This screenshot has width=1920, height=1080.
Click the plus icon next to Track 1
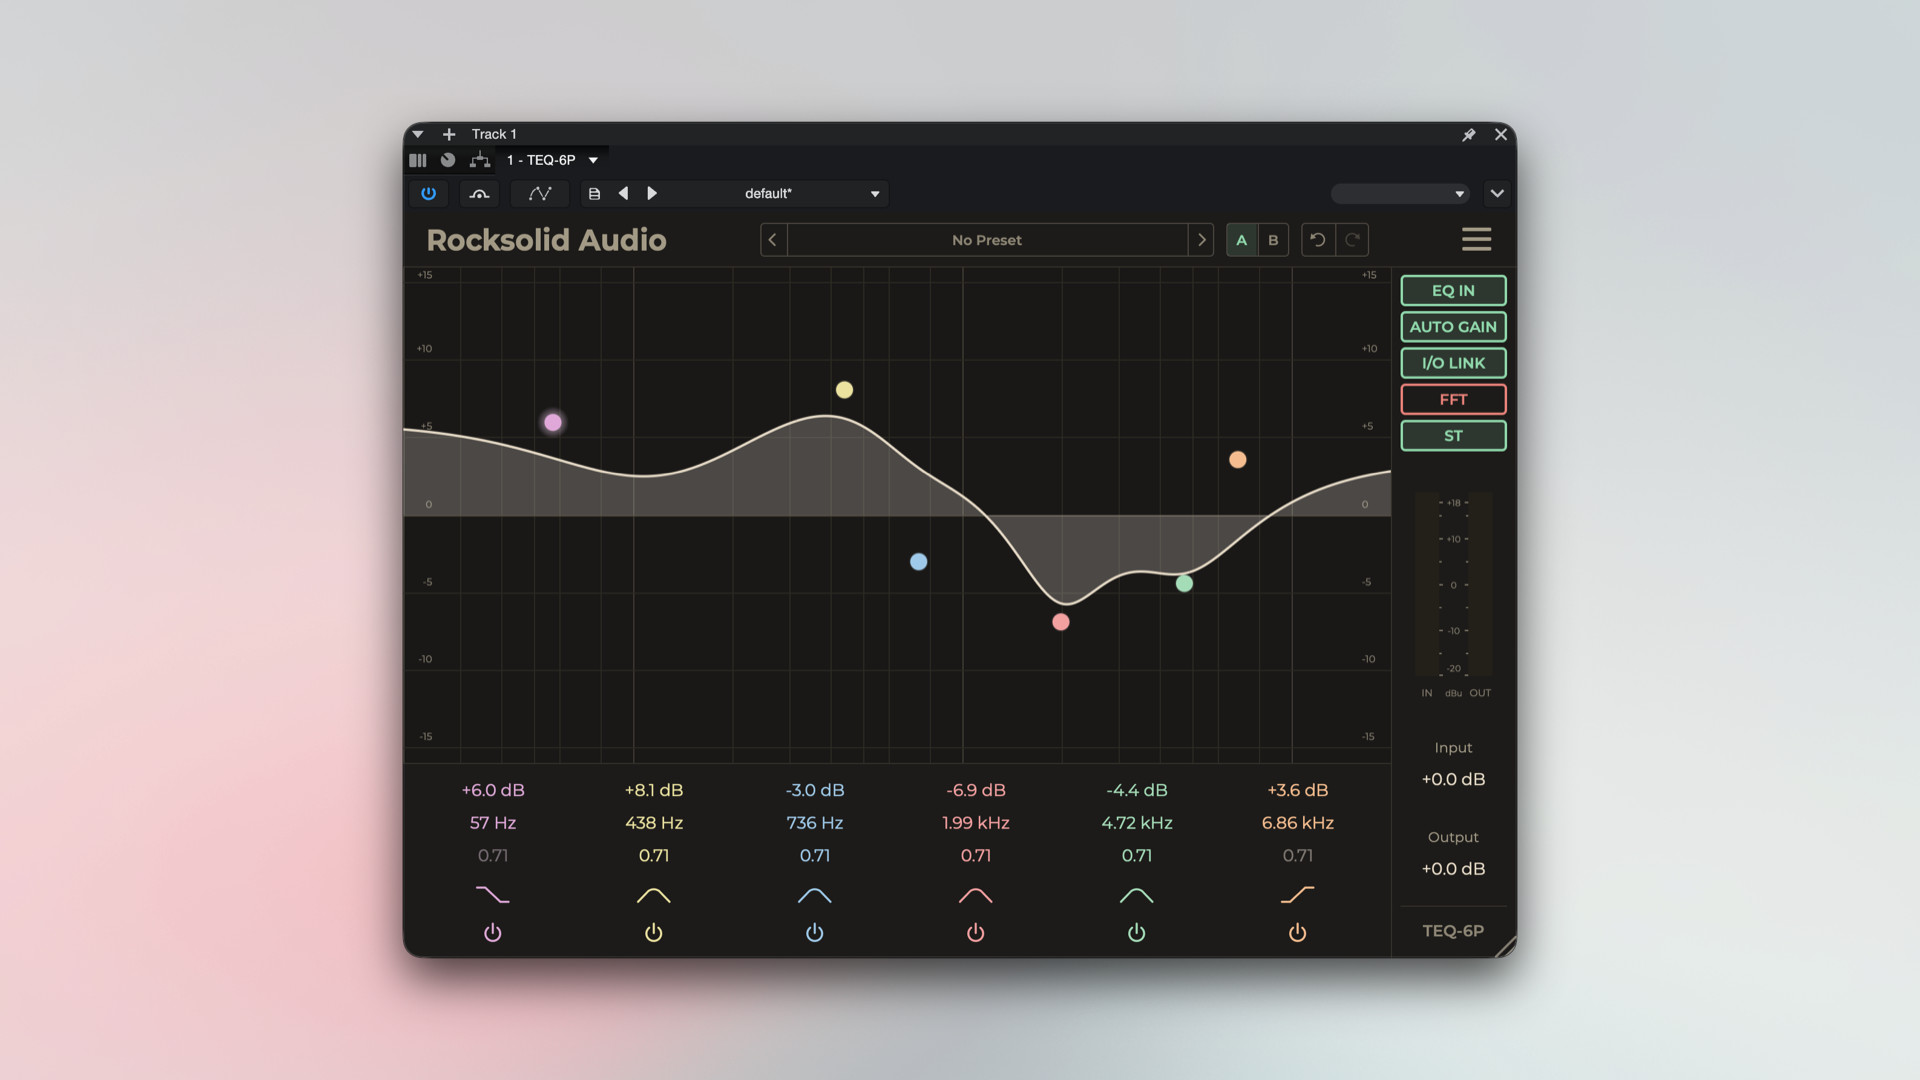pyautogui.click(x=449, y=134)
